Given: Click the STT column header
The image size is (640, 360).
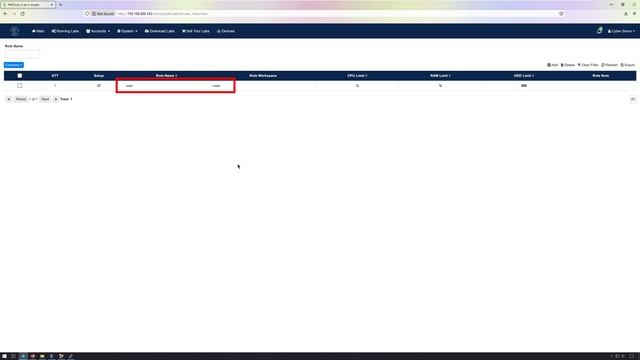Looking at the screenshot, I should coord(55,76).
